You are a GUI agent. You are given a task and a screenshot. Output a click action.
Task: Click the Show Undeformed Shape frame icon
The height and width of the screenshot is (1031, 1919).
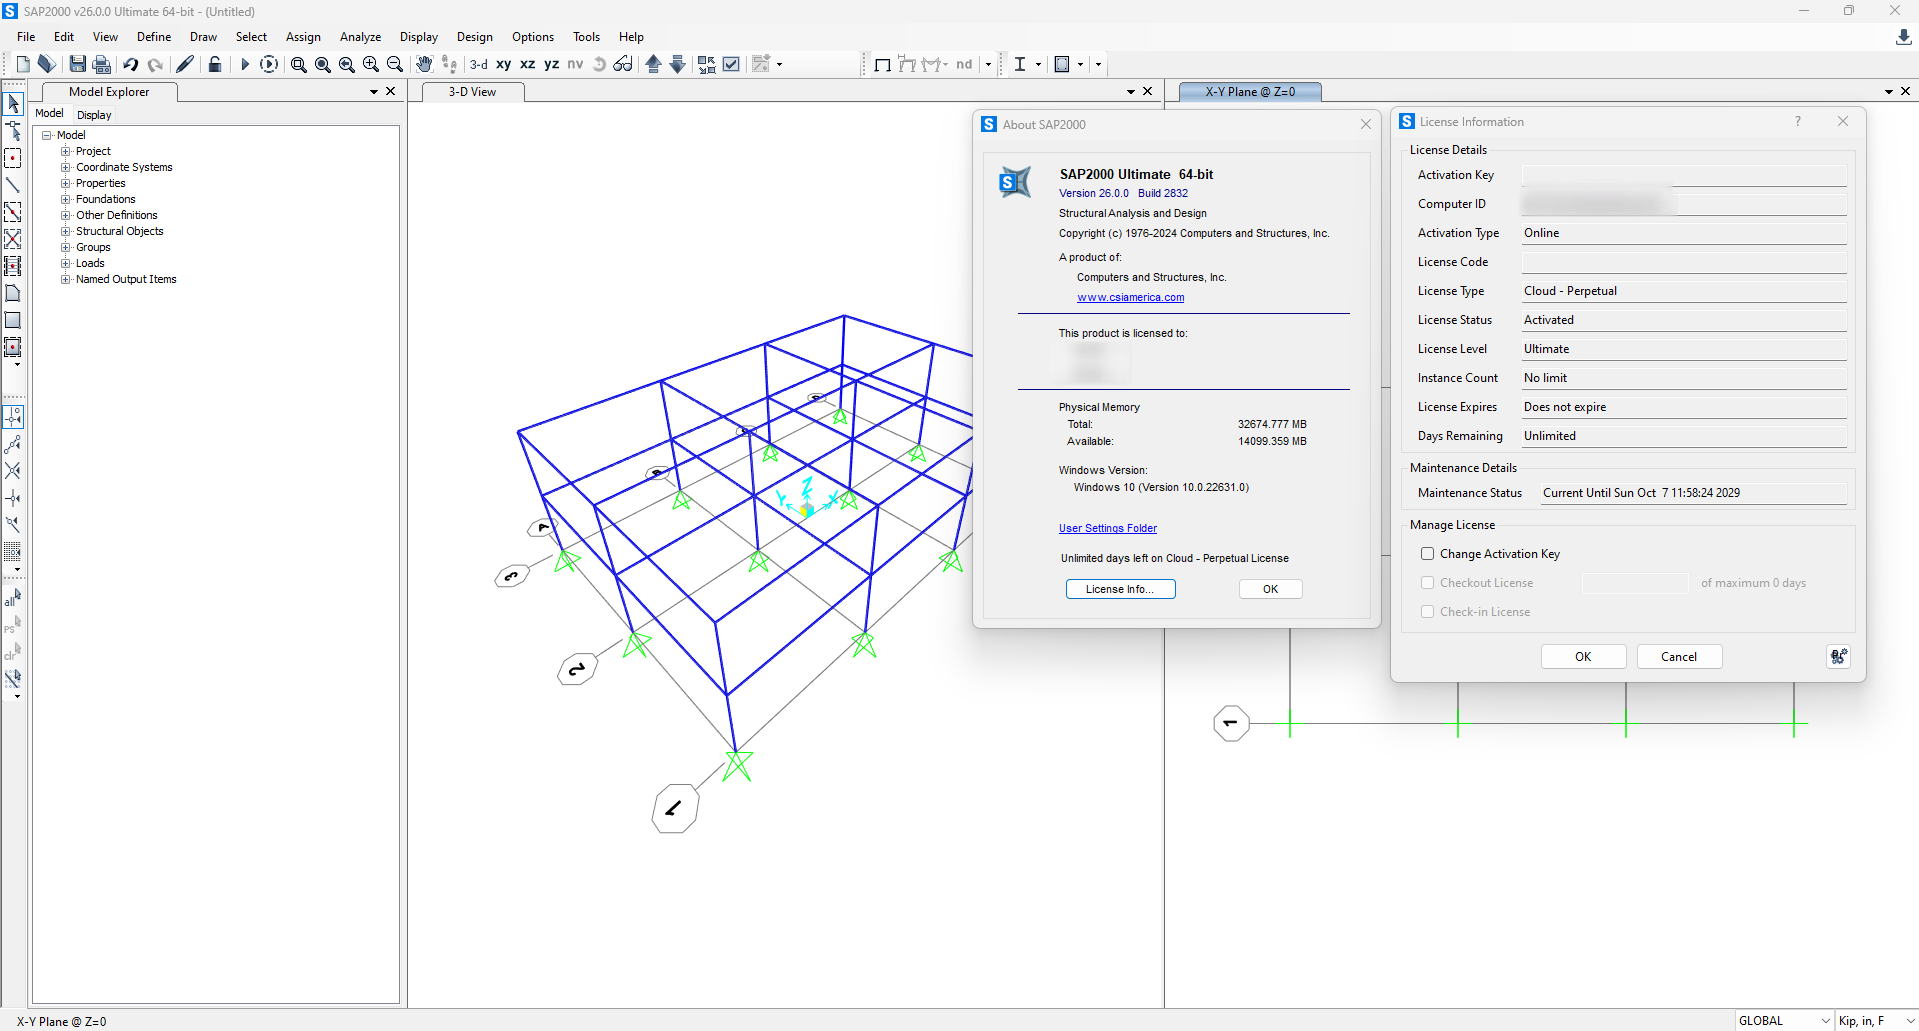(882, 64)
